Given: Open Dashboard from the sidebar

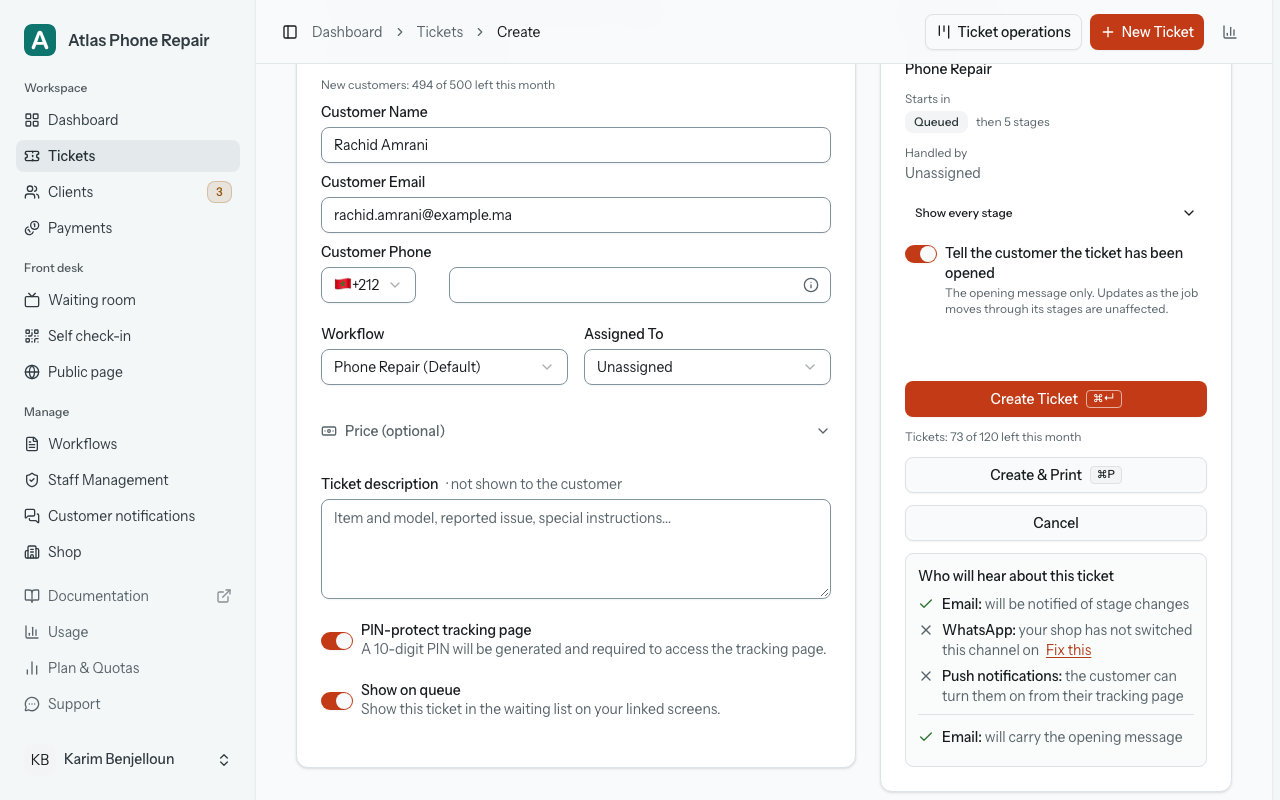Looking at the screenshot, I should [128, 120].
